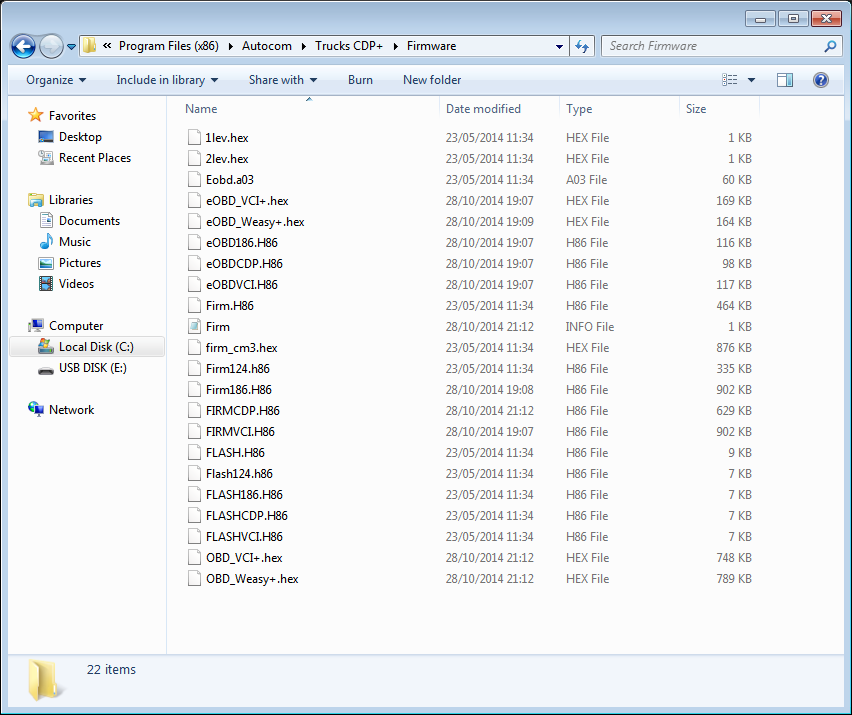This screenshot has height=715, width=852.
Task: Open Music library
Action: point(74,242)
